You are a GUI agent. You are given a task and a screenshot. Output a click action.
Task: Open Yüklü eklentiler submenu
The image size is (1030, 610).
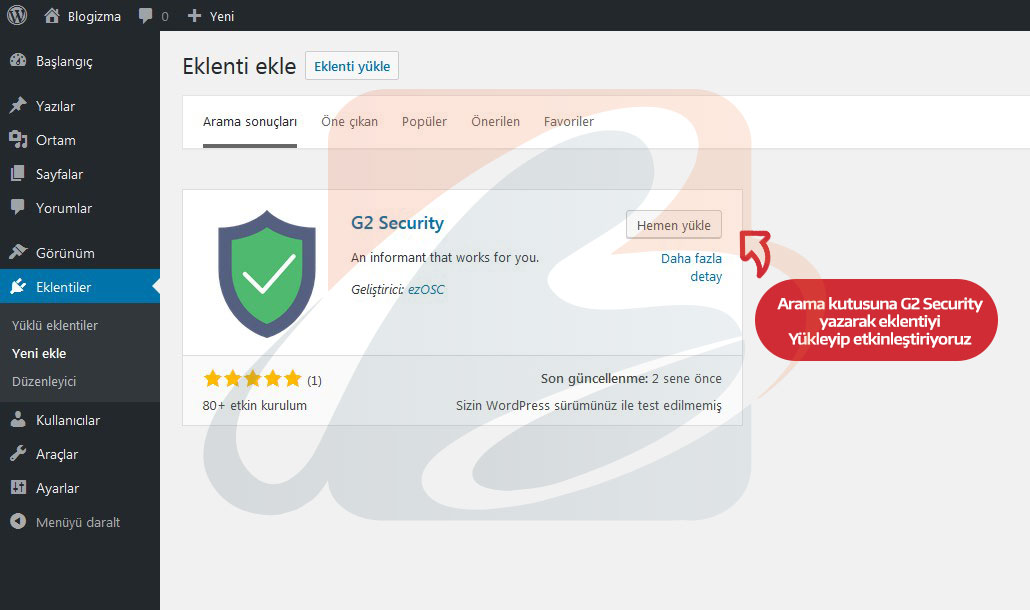pos(55,325)
